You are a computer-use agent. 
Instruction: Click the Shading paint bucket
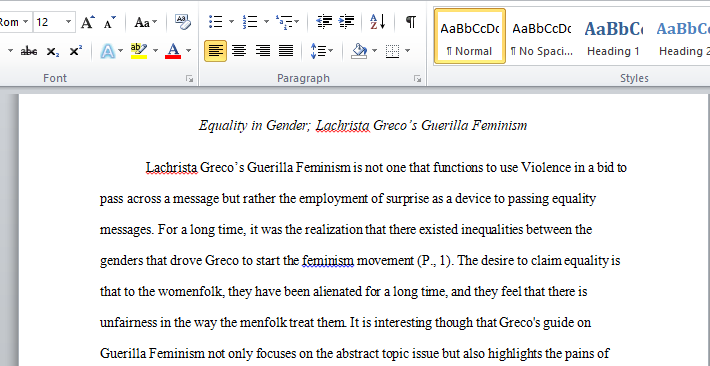[359, 51]
